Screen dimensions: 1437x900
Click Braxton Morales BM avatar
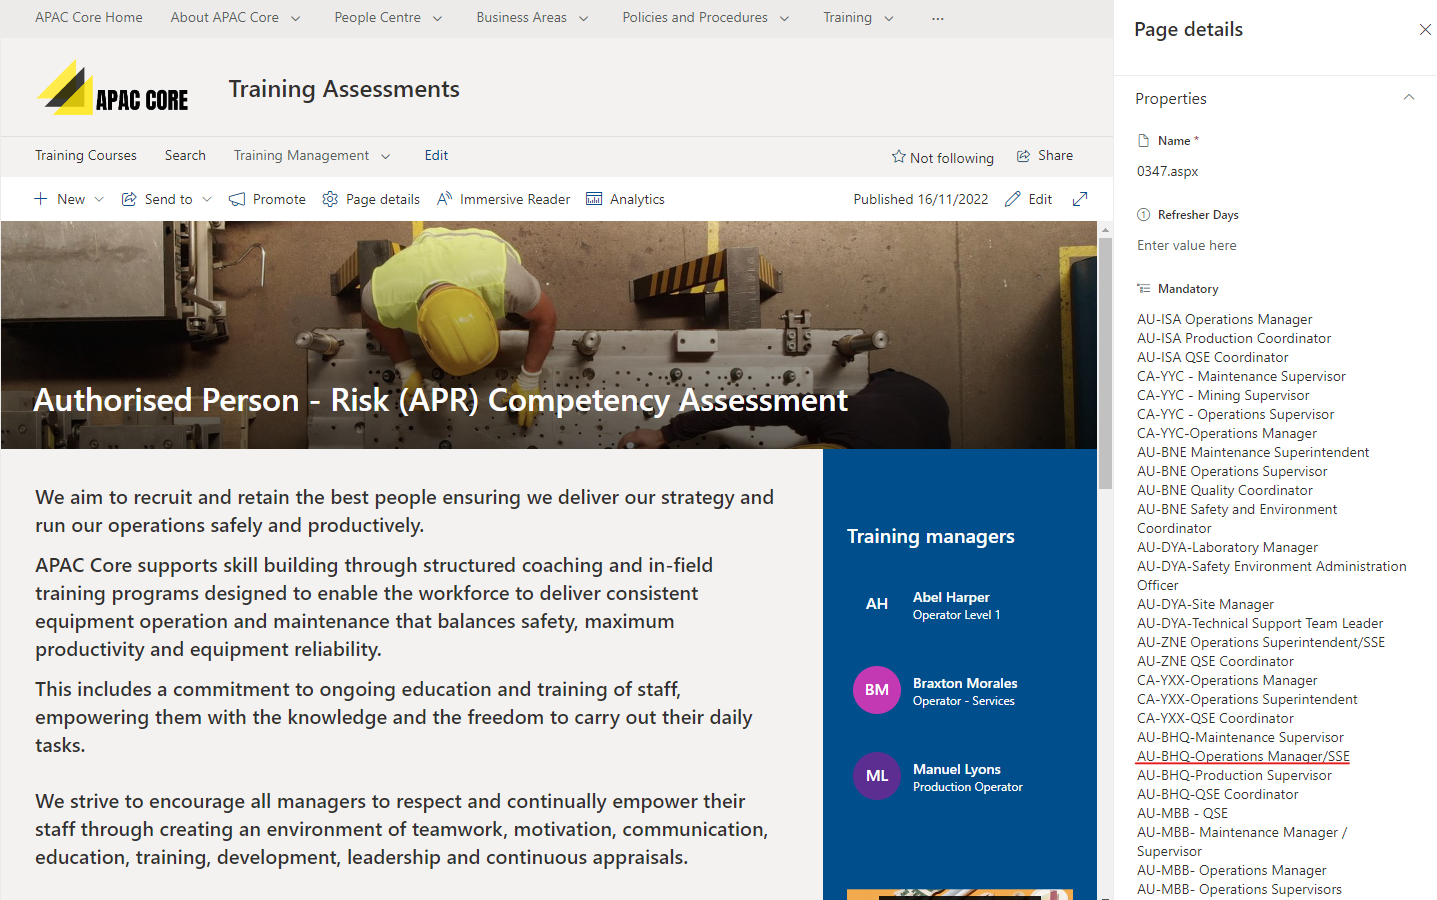pyautogui.click(x=877, y=690)
